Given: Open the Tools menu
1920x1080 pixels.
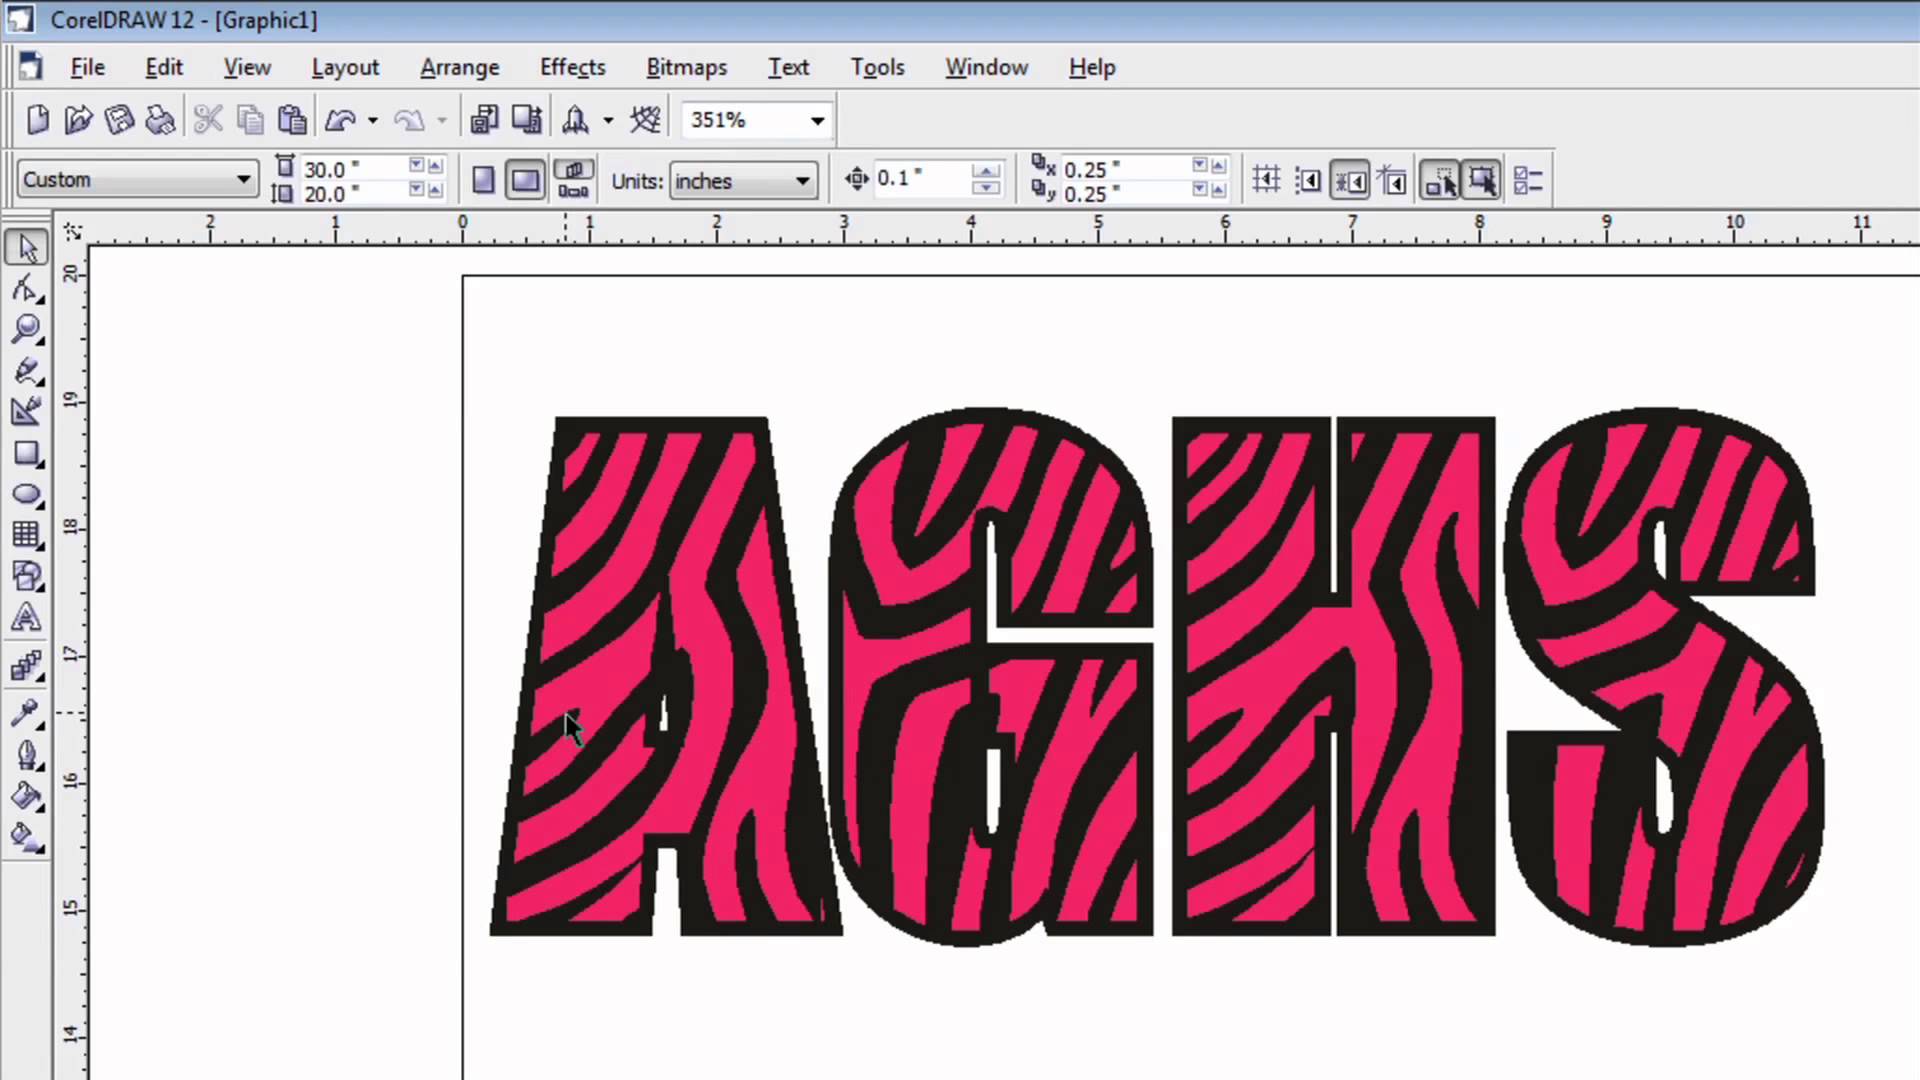Looking at the screenshot, I should [x=877, y=67].
